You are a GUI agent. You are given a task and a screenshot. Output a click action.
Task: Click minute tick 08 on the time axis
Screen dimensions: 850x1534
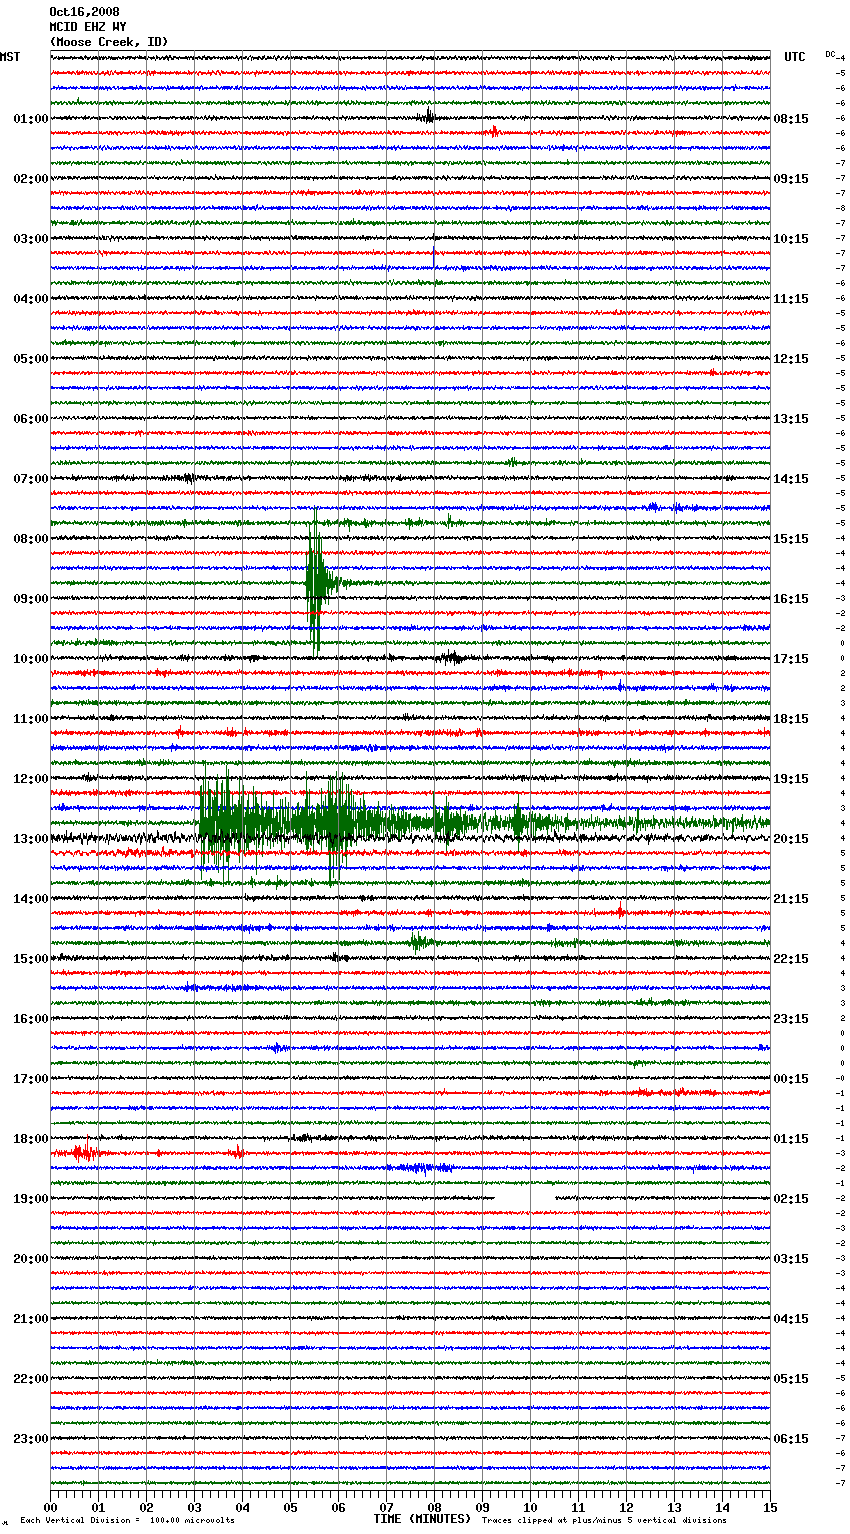click(x=434, y=1507)
